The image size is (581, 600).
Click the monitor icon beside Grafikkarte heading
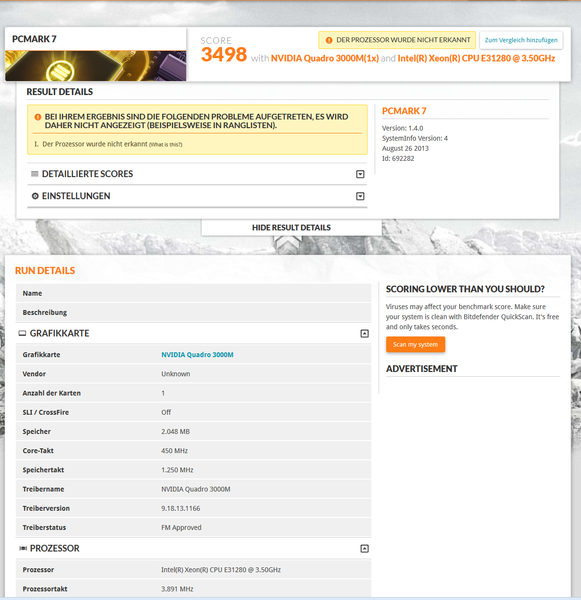(22, 333)
